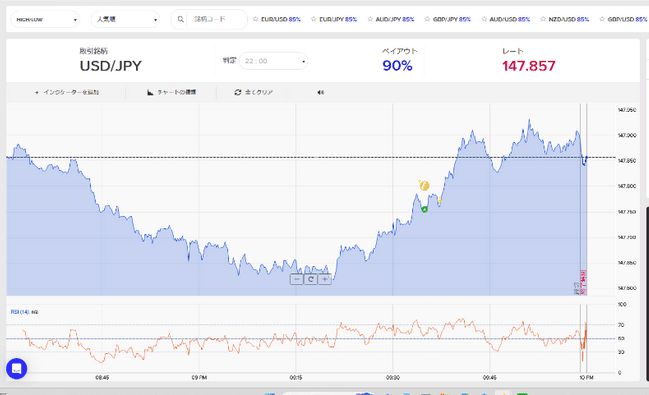Open the HIGH/LOW trade type dropdown
Image resolution: width=649 pixels, height=395 pixels.
[45, 19]
